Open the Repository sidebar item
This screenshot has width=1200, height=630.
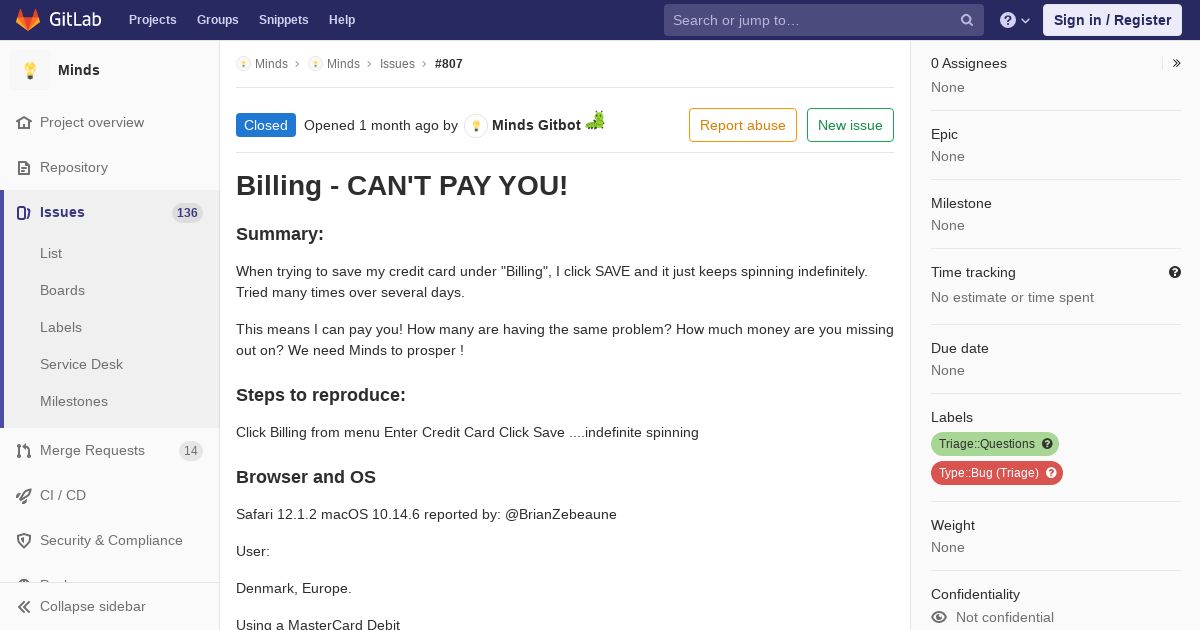pos(110,168)
